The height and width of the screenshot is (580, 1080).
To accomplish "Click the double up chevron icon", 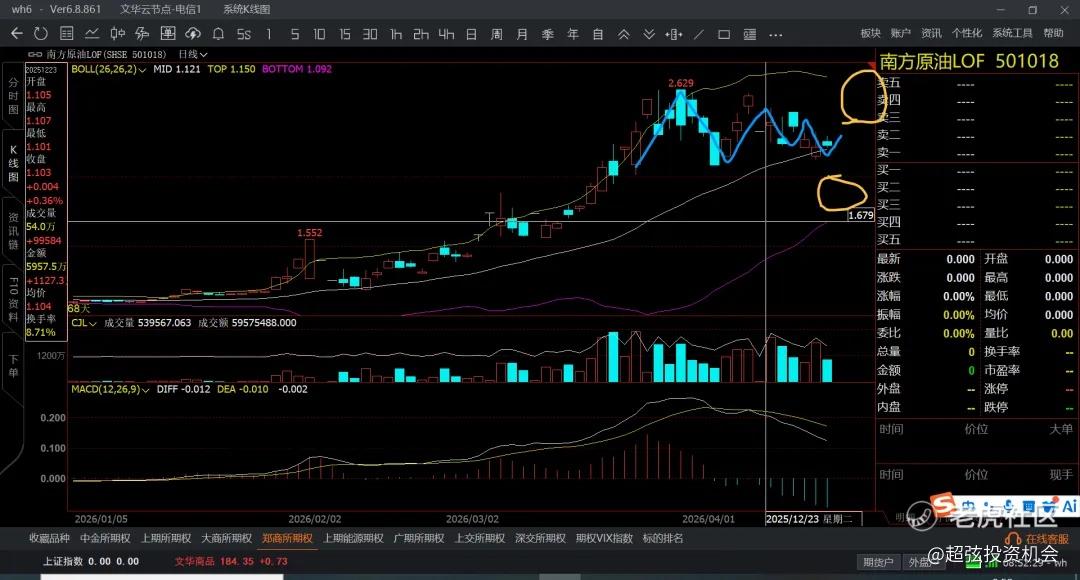I will [x=623, y=34].
